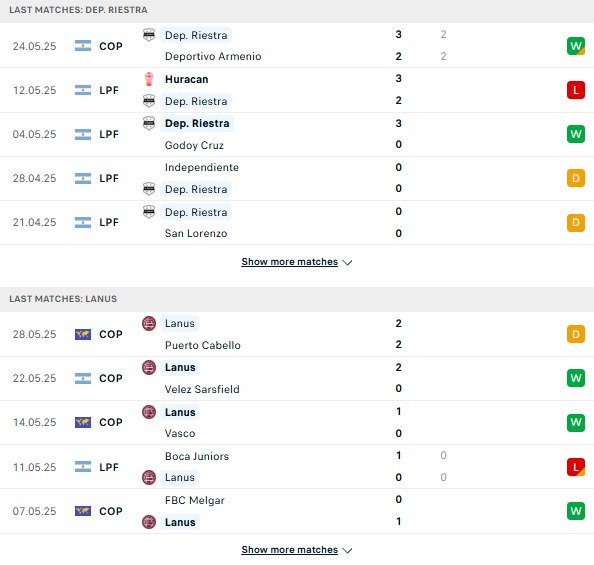This screenshot has width=594, height=565.
Task: Click the continental flag on 14.05.25 row
Action: (83, 422)
